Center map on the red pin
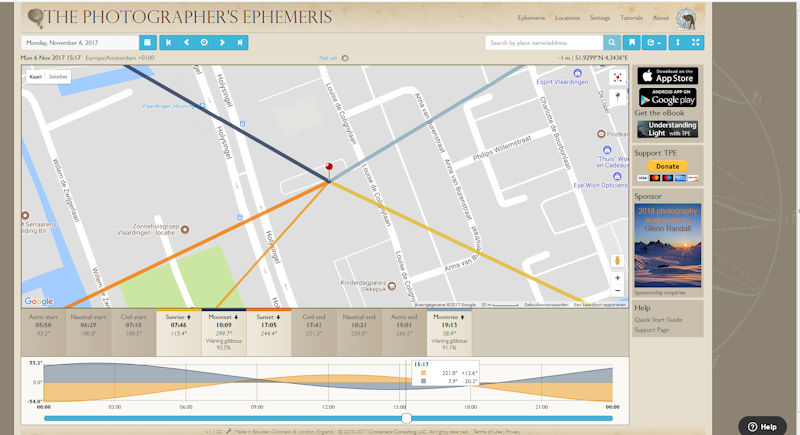 tap(617, 78)
